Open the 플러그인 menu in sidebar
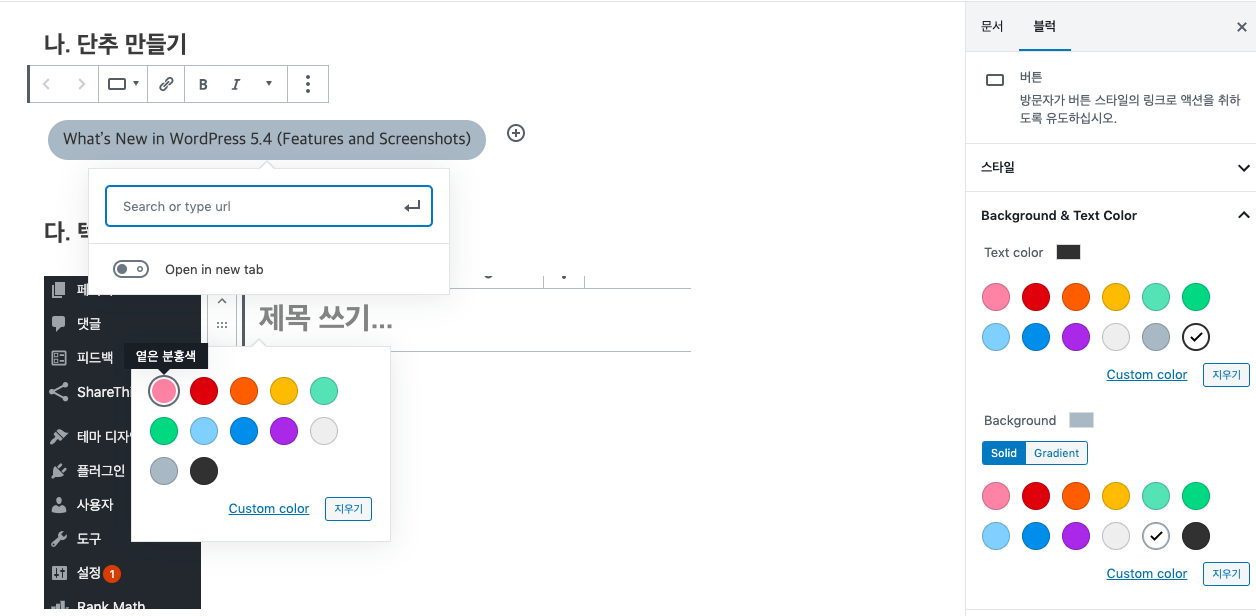 100,470
